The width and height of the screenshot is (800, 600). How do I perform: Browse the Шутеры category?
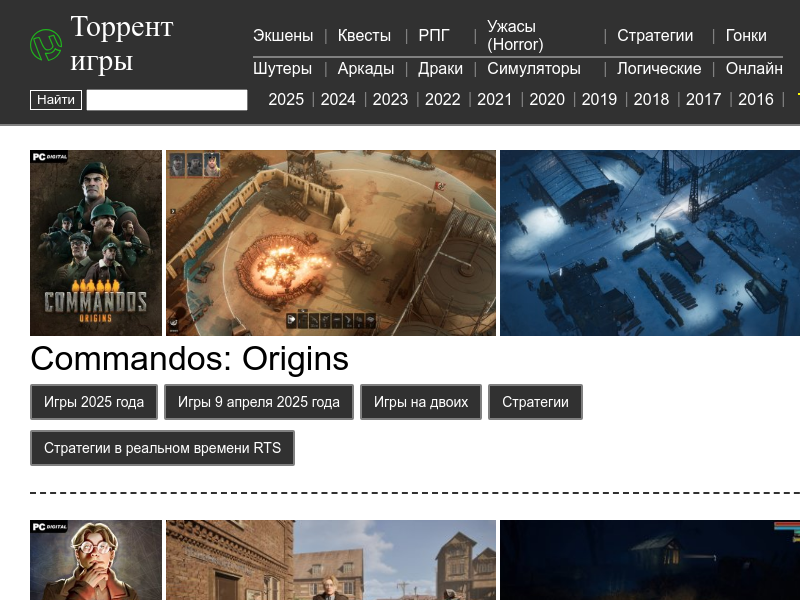283,68
